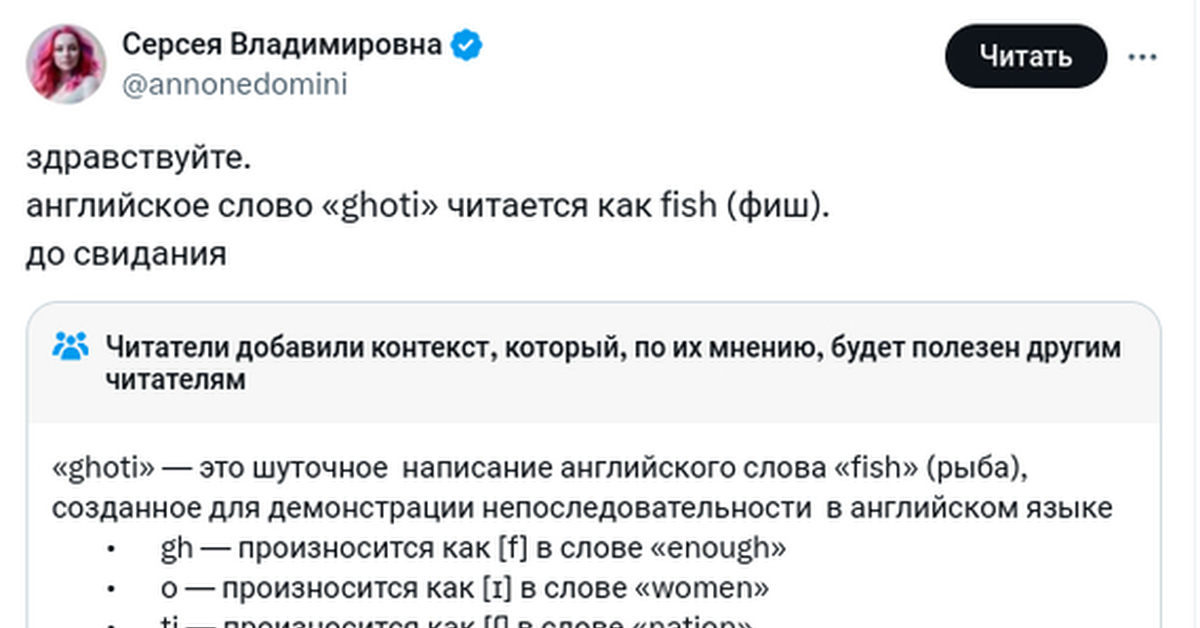1200x628 pixels.
Task: Click the display name "Серсея Владимировна"
Action: (282, 45)
